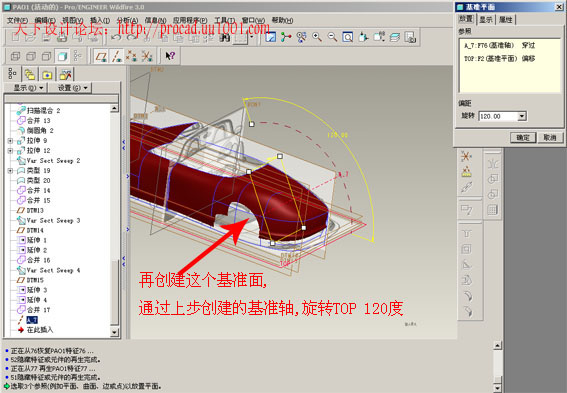The height and width of the screenshot is (393, 567).
Task: Click the 旋转 angle value field 120.00
Action: pyautogui.click(x=498, y=116)
